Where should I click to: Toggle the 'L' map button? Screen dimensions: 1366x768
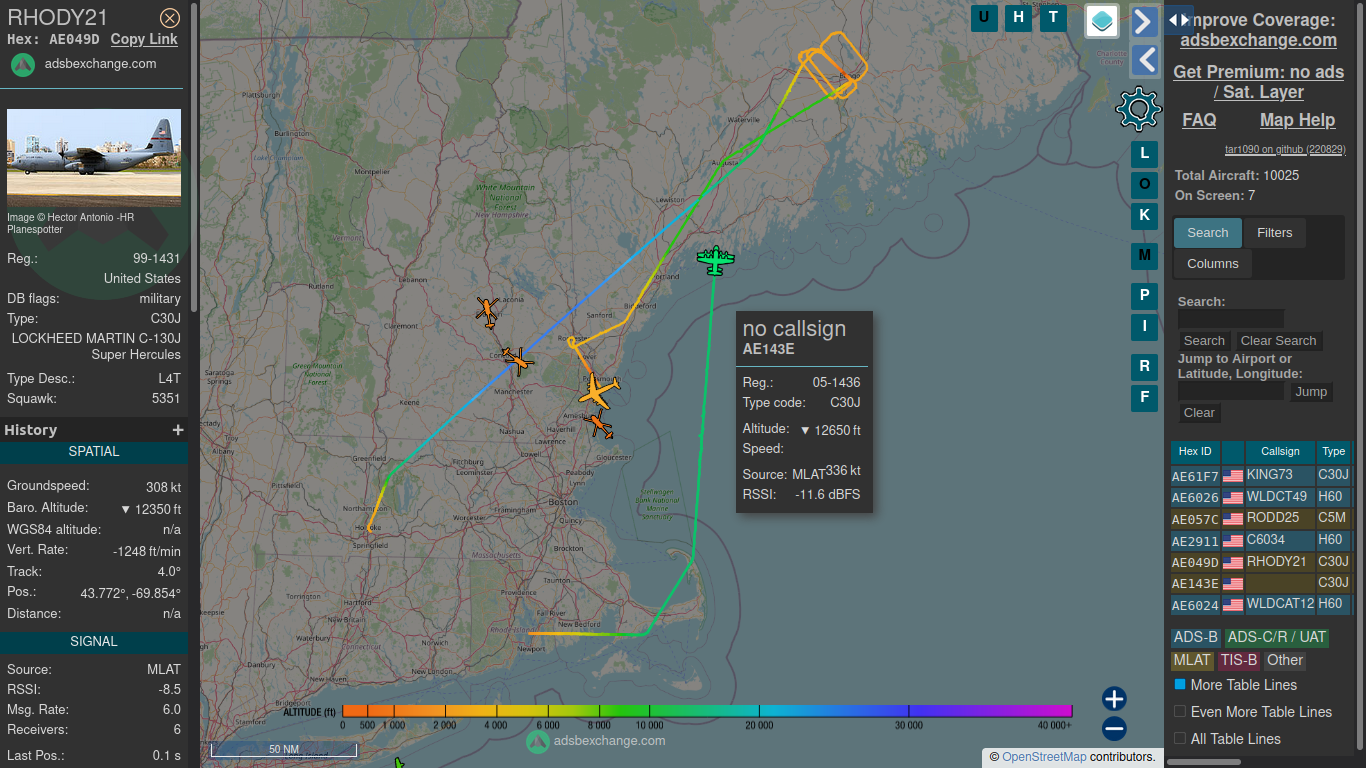[1145, 154]
